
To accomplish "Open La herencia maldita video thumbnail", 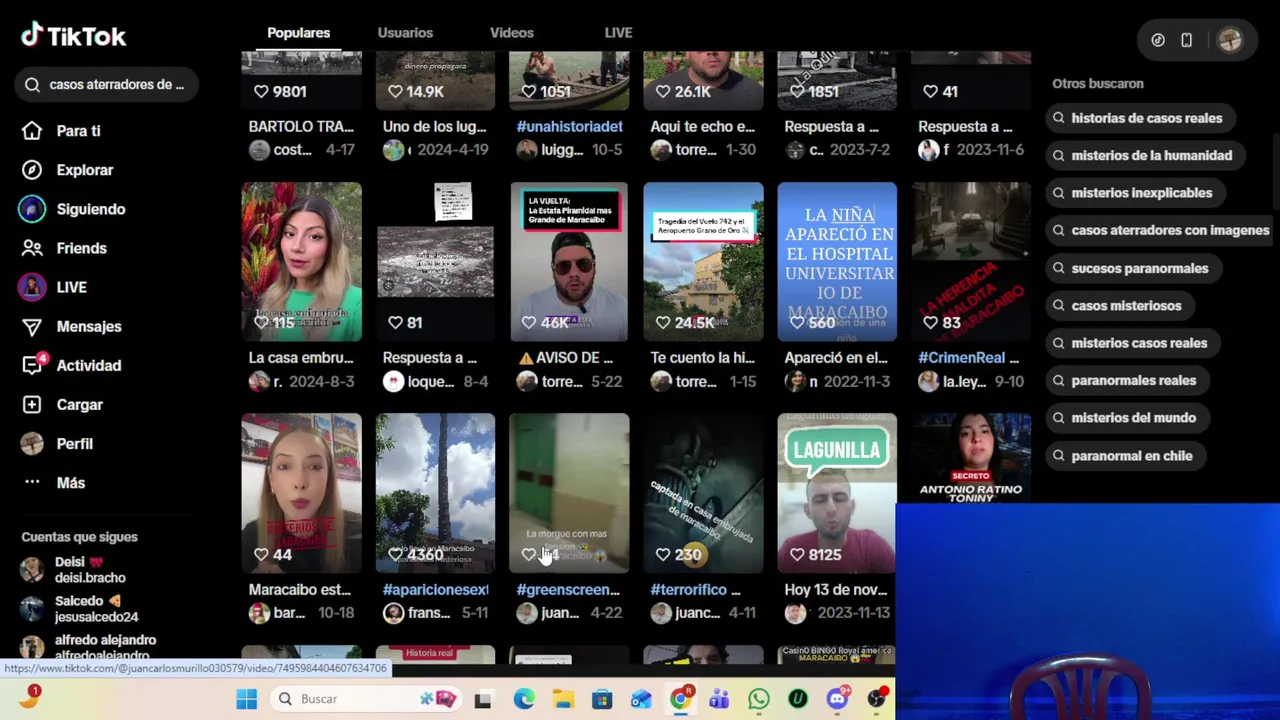I will coord(971,262).
